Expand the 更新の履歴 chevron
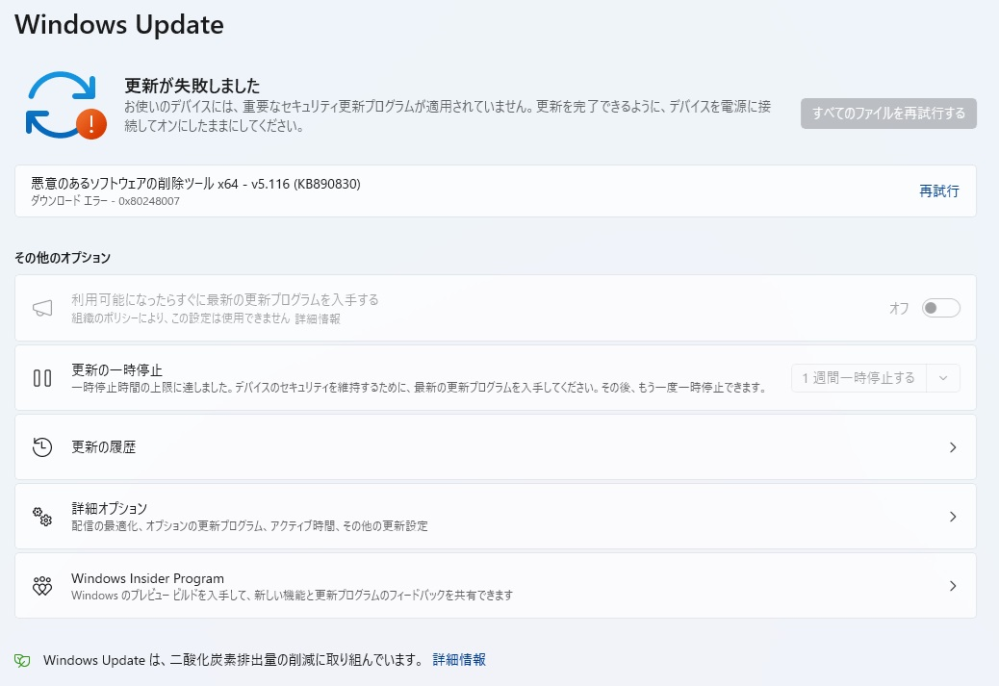 [955, 447]
